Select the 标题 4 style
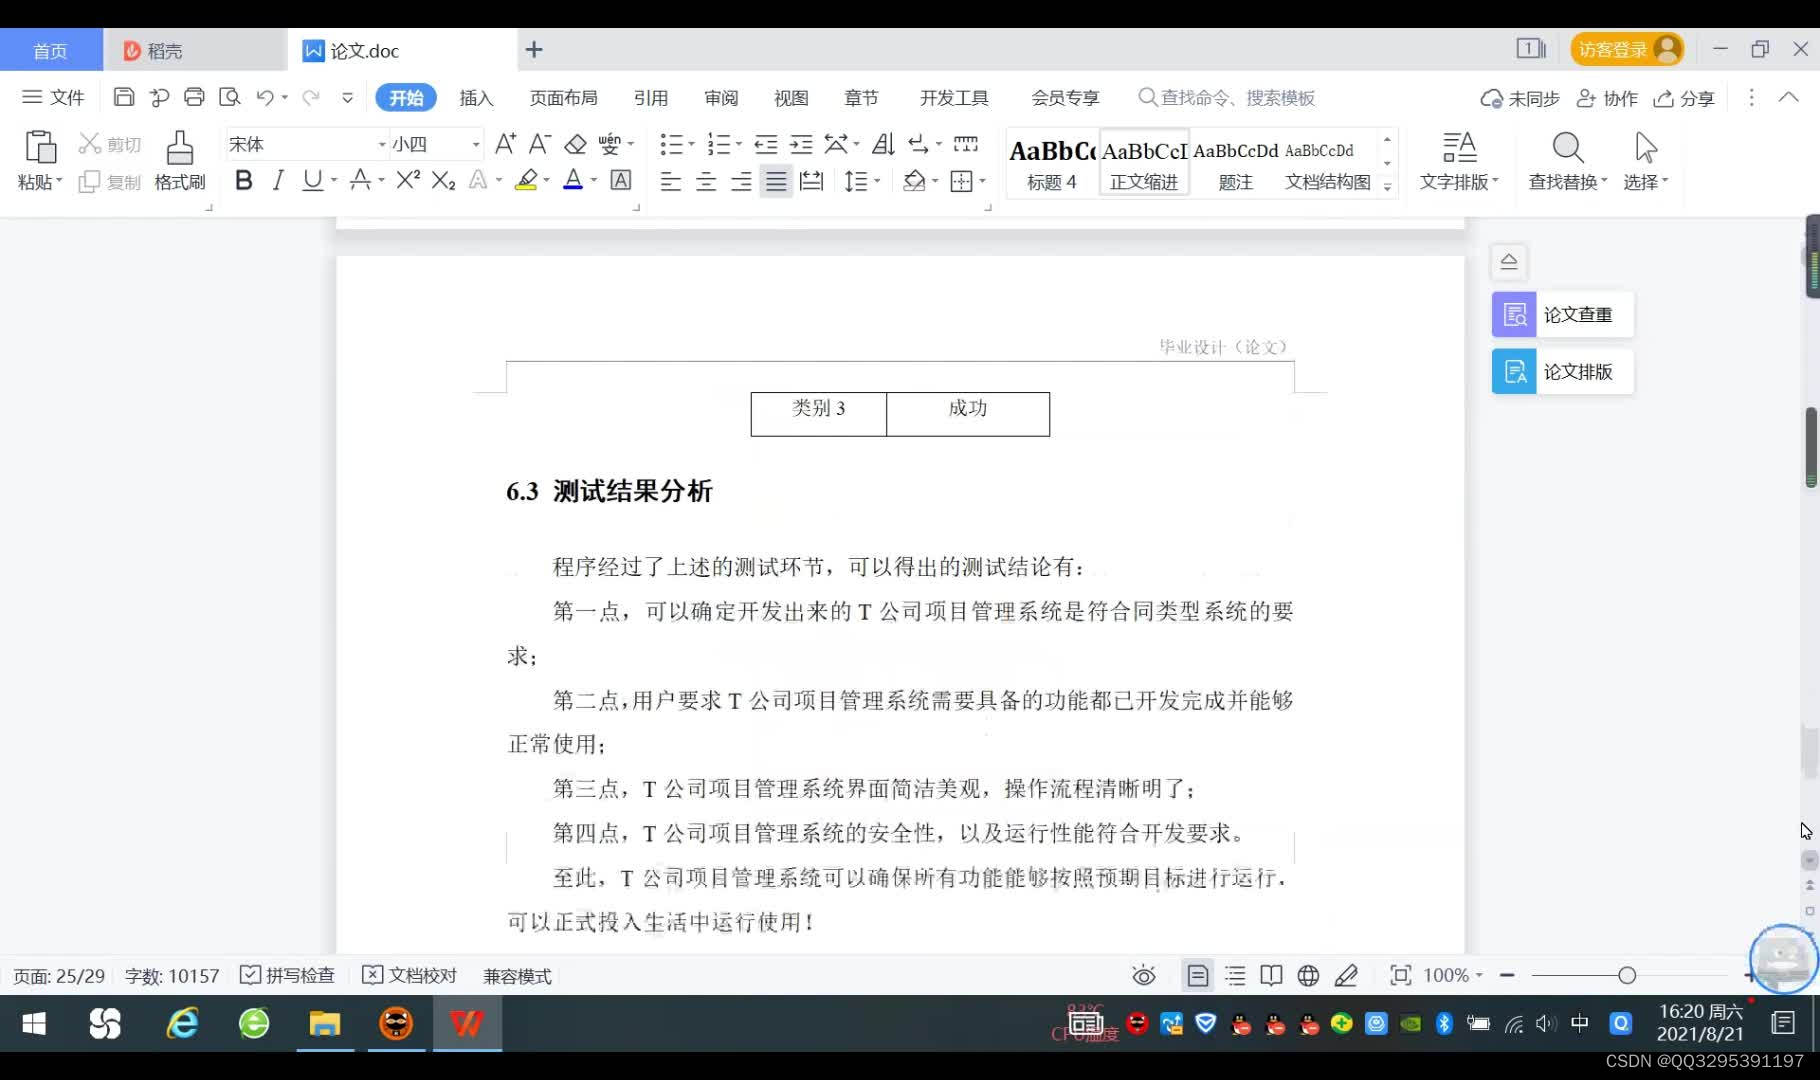This screenshot has width=1820, height=1080. point(1052,162)
